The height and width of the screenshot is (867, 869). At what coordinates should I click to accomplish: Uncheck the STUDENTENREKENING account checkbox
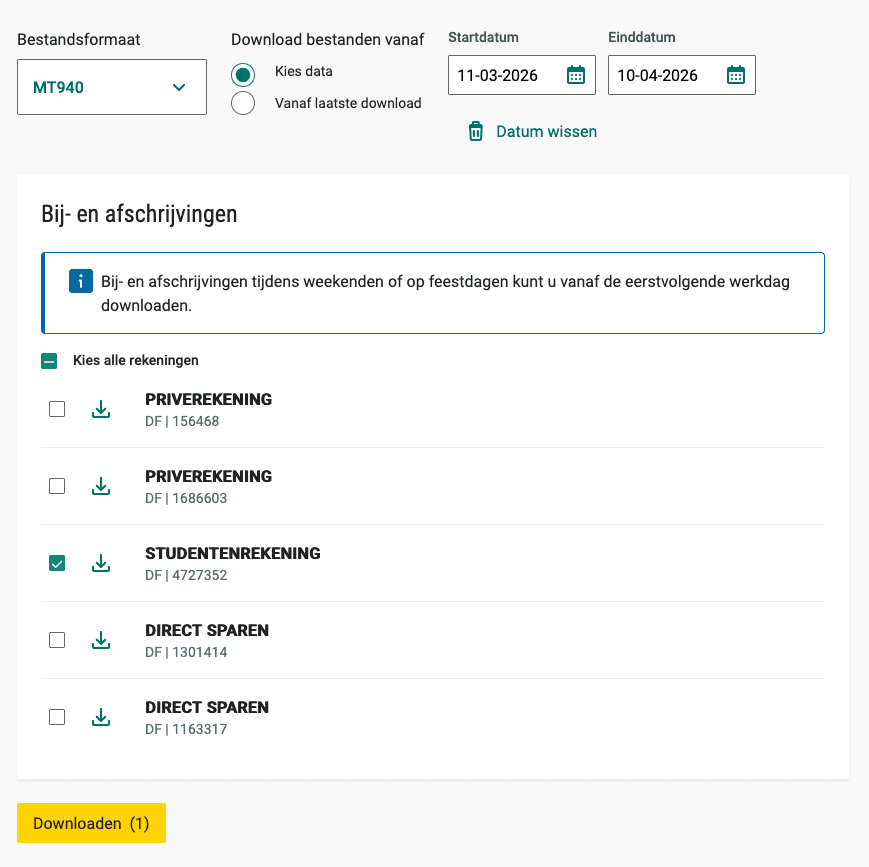57,562
